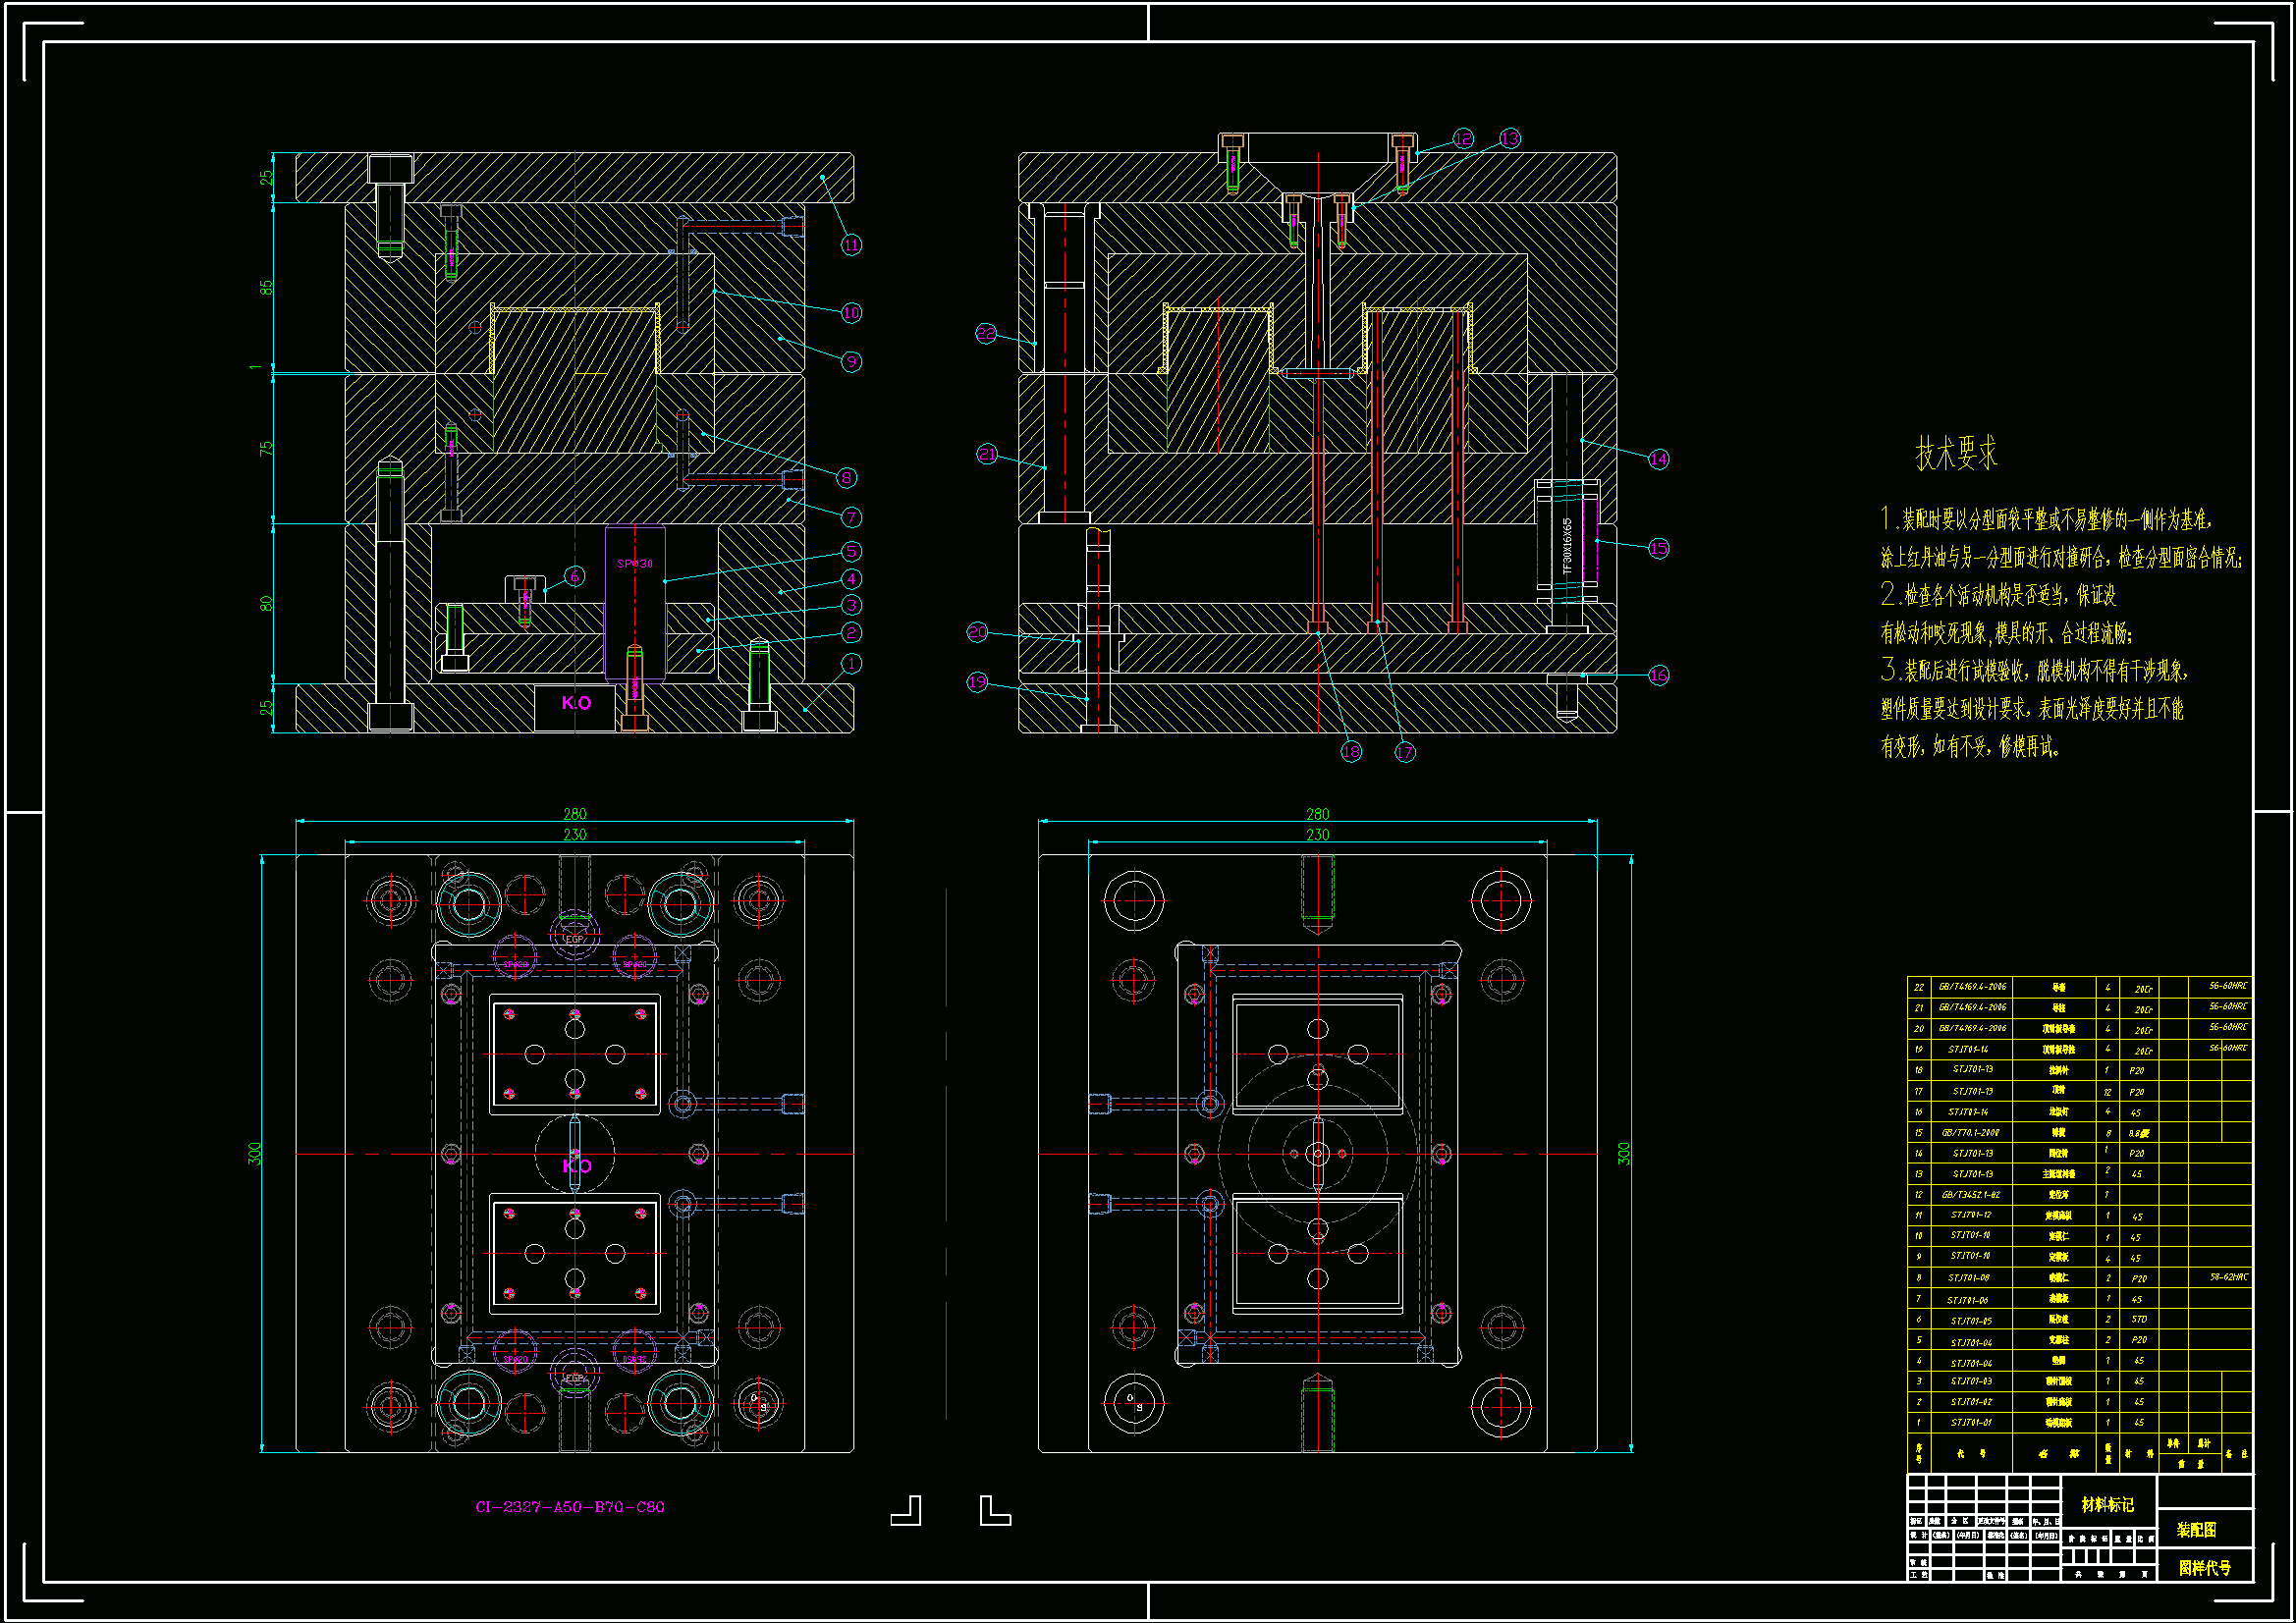Screen dimensions: 2296x1623
Task: Select the KO text in section view
Action: 576,703
